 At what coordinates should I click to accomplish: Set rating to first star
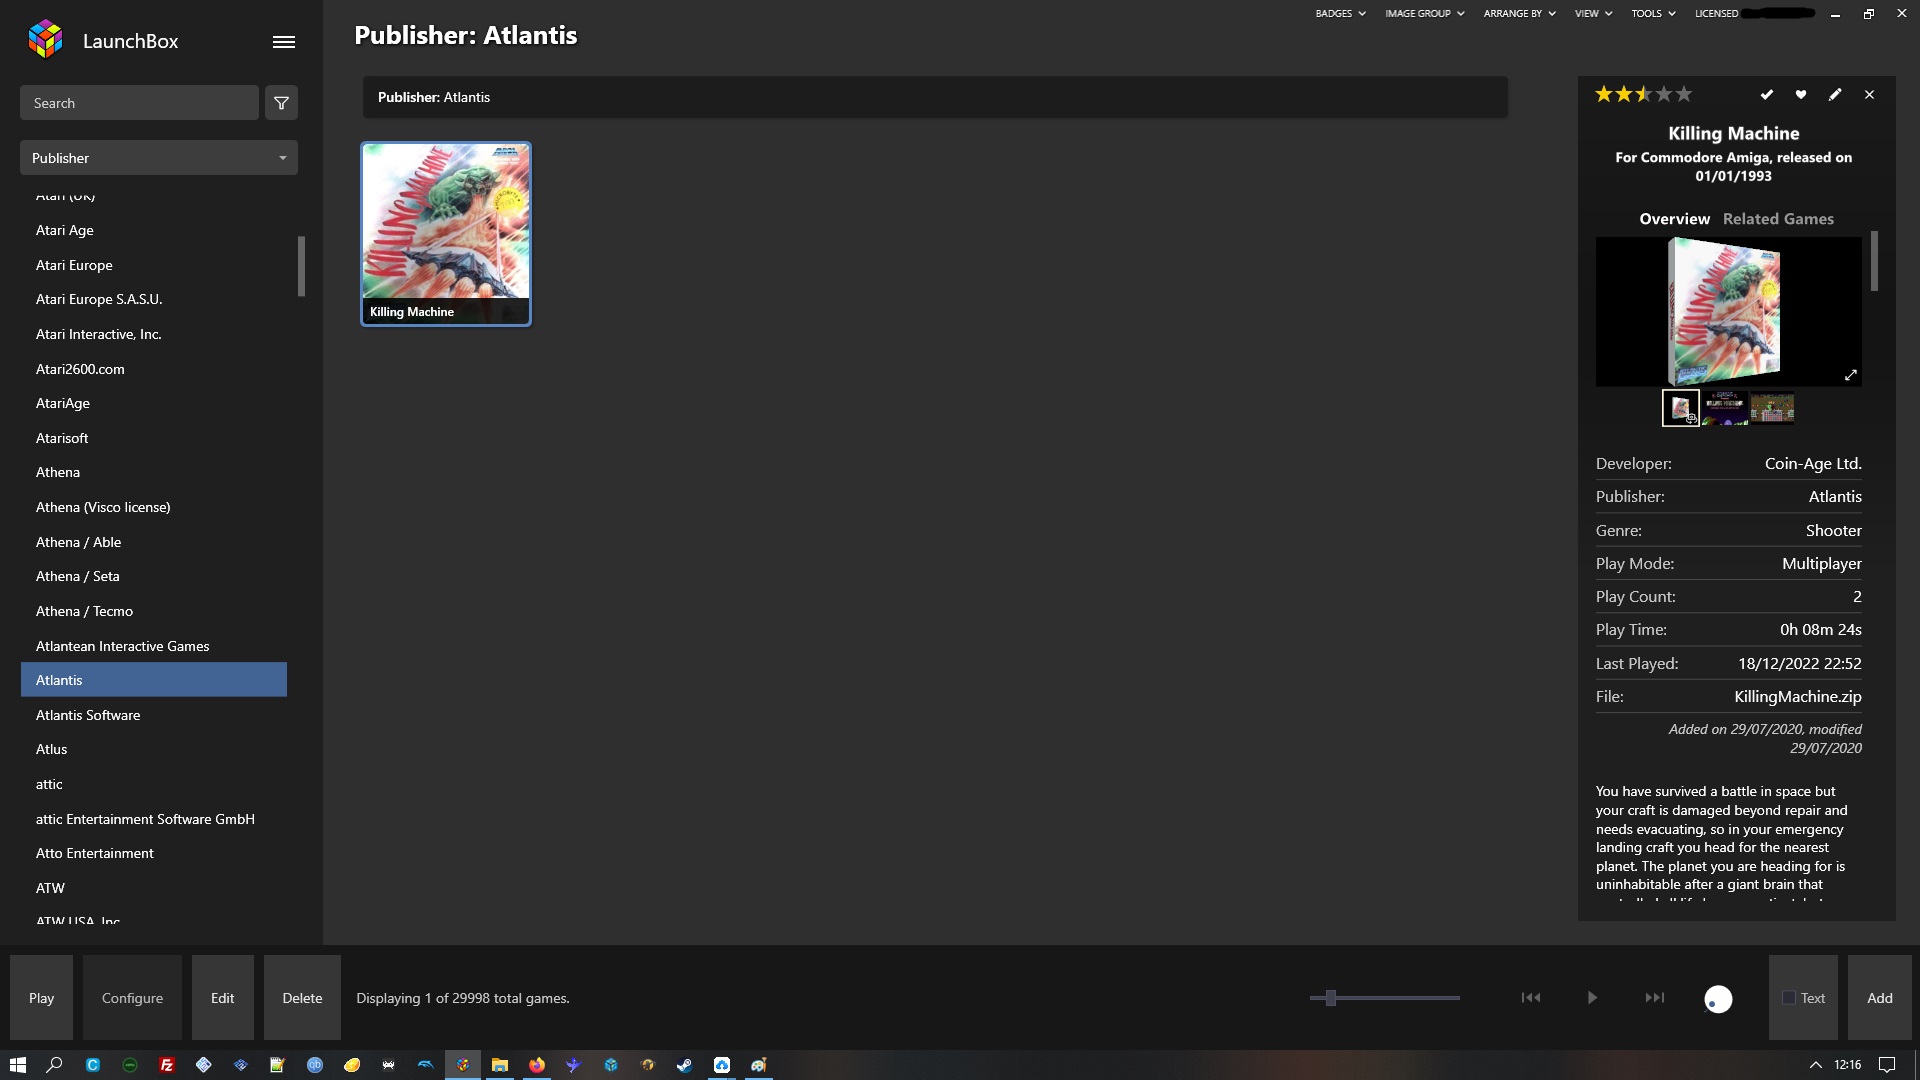(1604, 94)
